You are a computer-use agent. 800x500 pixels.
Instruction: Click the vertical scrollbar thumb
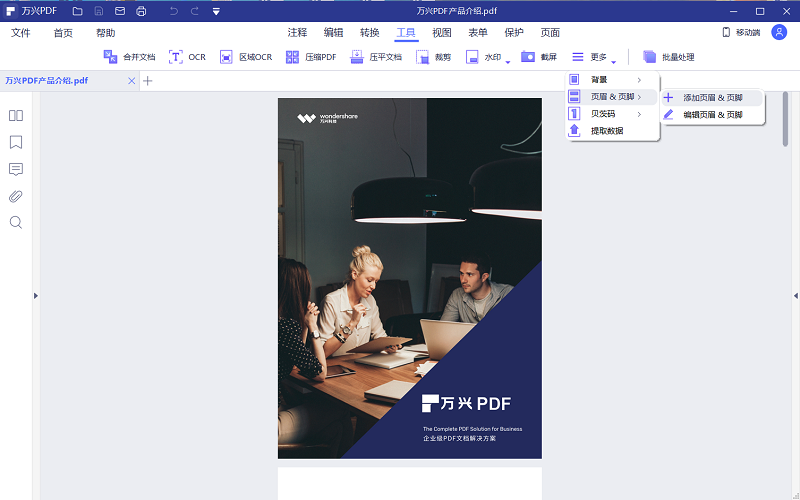(785, 119)
